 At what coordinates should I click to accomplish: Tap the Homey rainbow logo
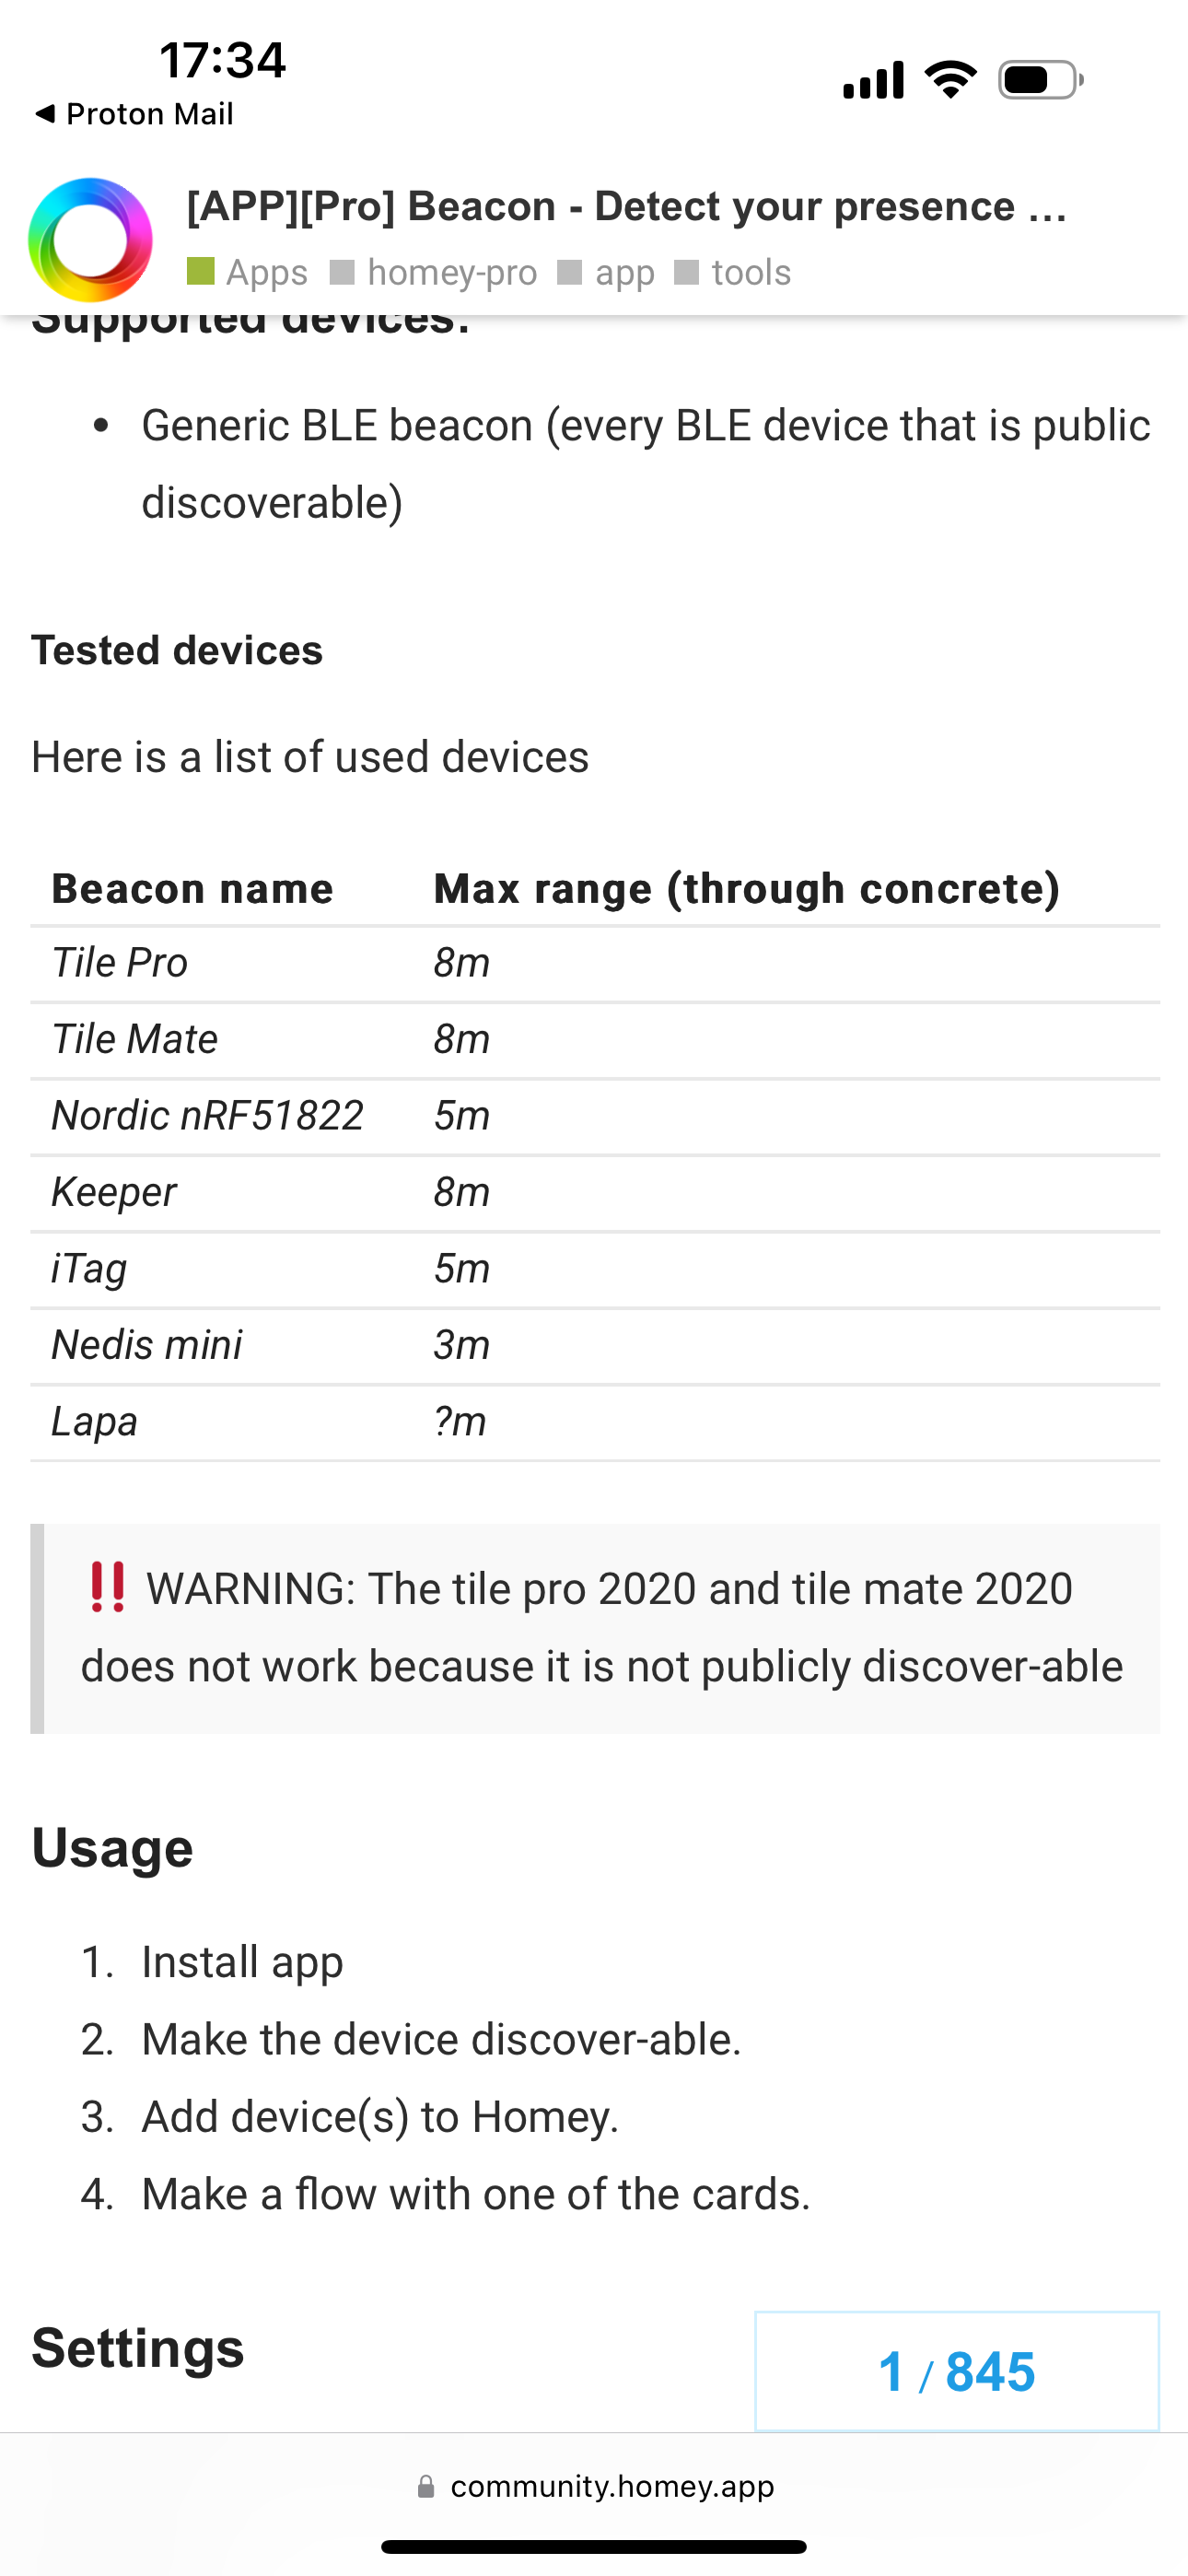90,240
